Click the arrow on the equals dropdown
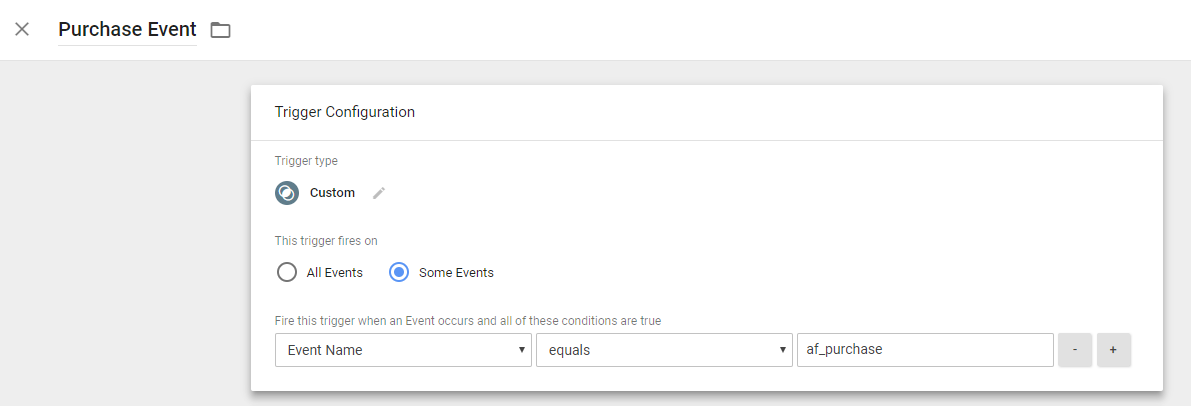Screen dimensions: 1191x406 click(782, 350)
